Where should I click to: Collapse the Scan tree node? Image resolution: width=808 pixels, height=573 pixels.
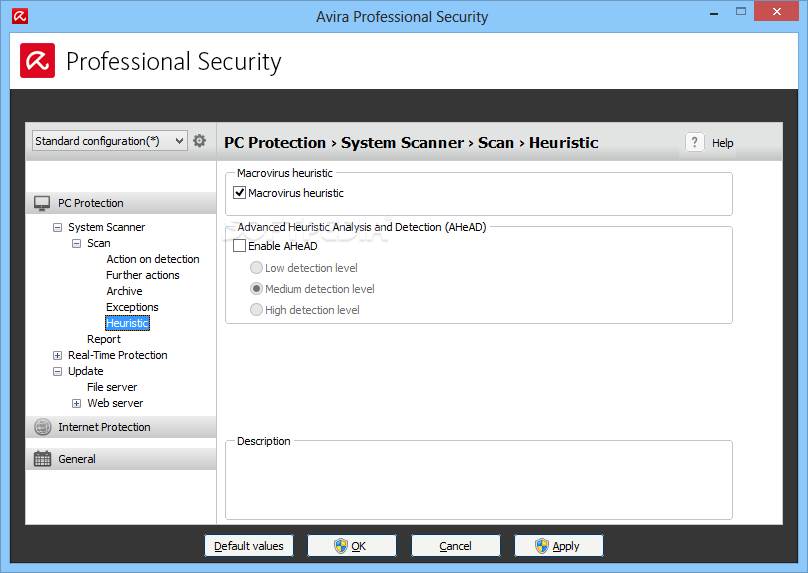pos(76,243)
